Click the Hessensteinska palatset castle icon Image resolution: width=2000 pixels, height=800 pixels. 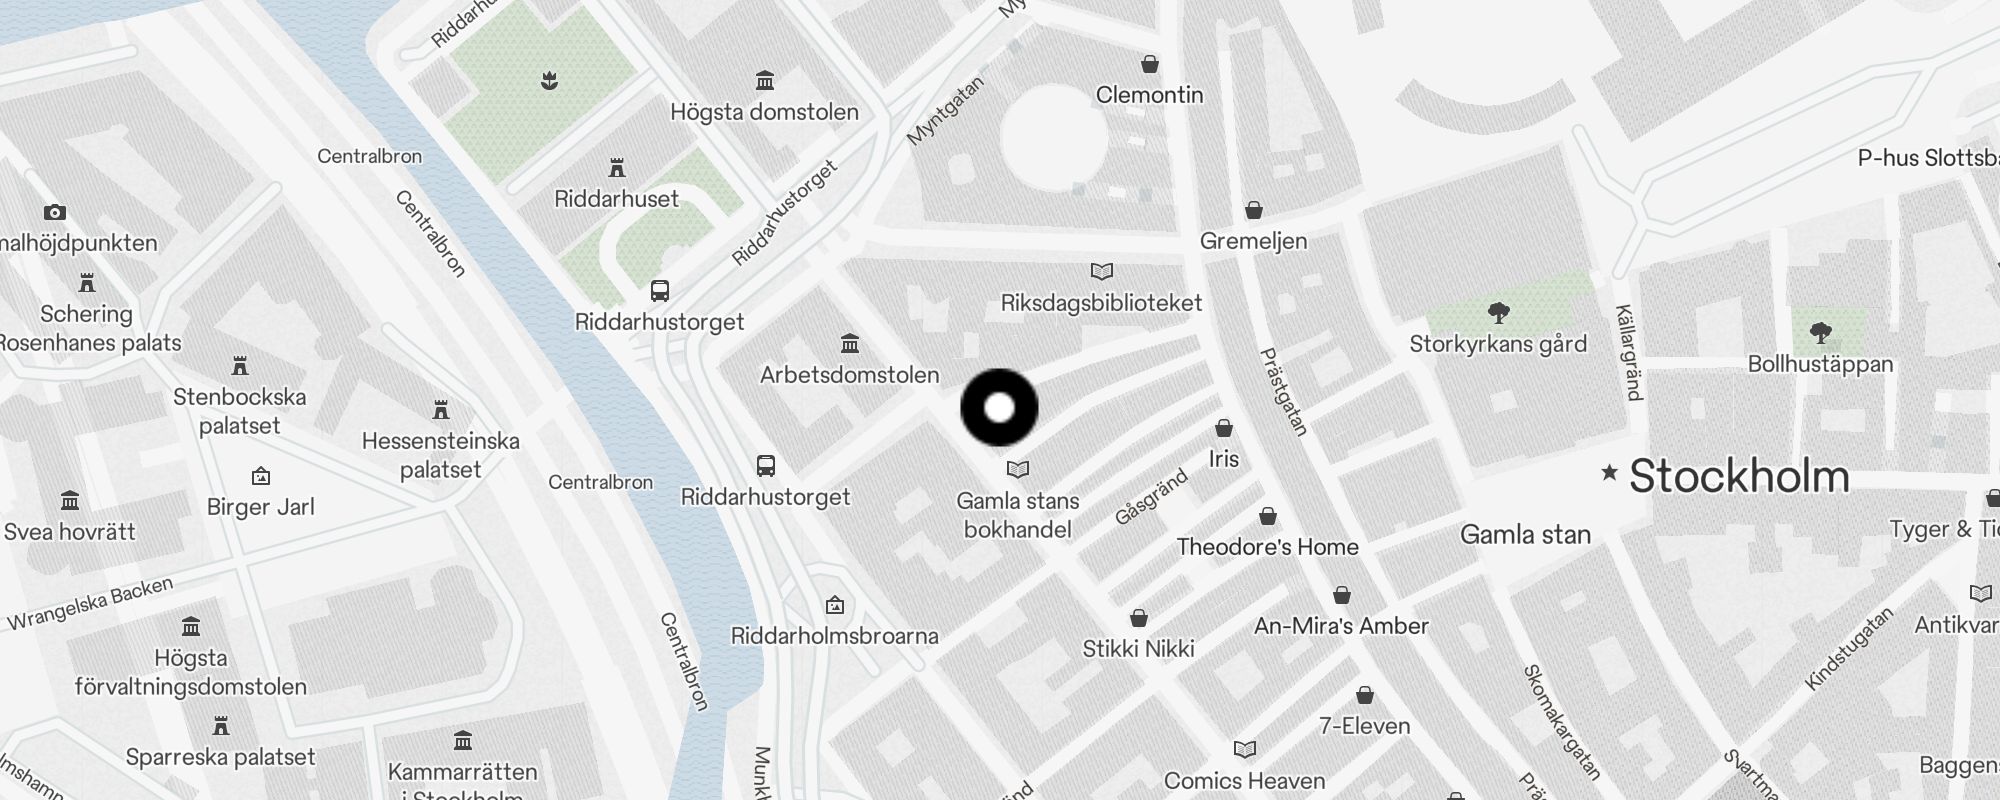(441, 410)
